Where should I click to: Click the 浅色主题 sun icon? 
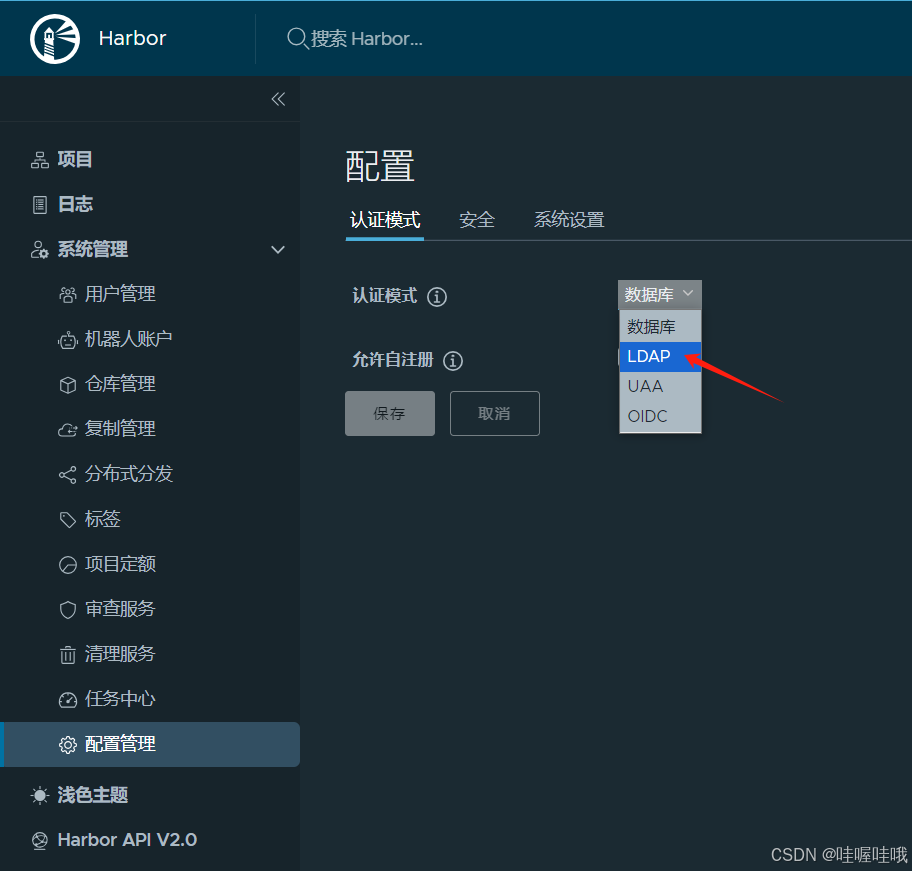(x=40, y=795)
